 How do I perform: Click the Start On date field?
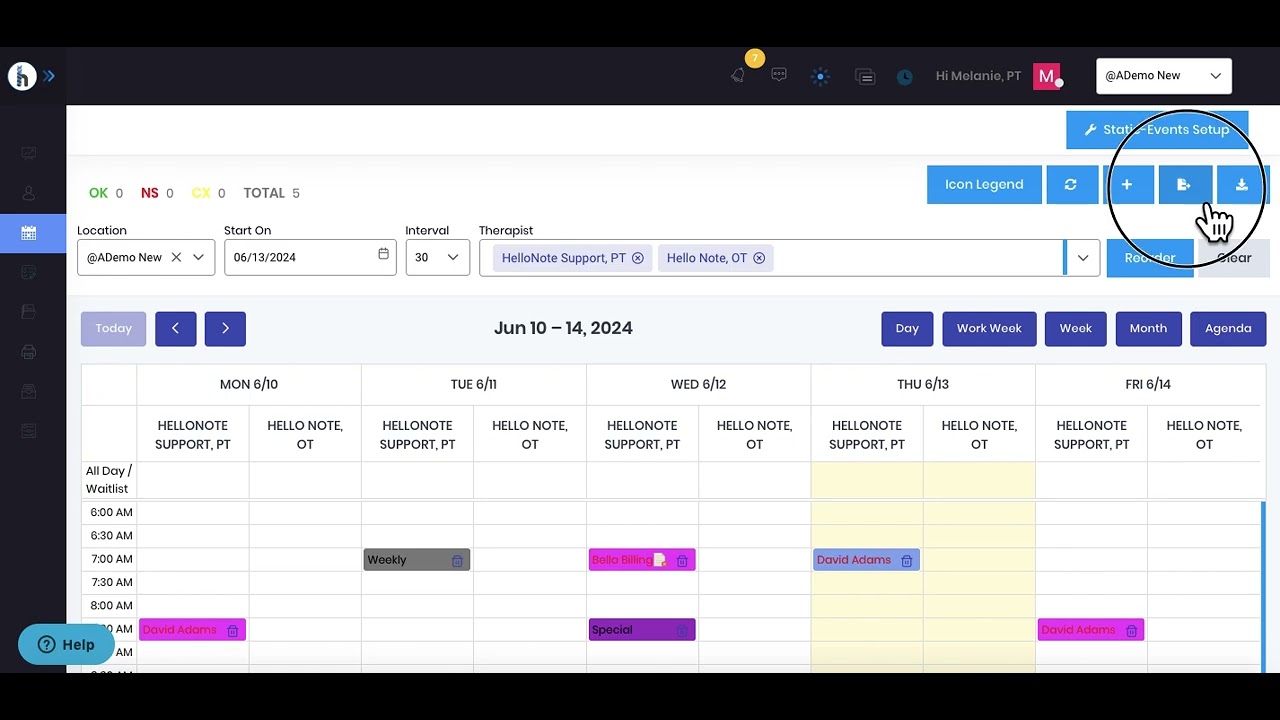310,258
